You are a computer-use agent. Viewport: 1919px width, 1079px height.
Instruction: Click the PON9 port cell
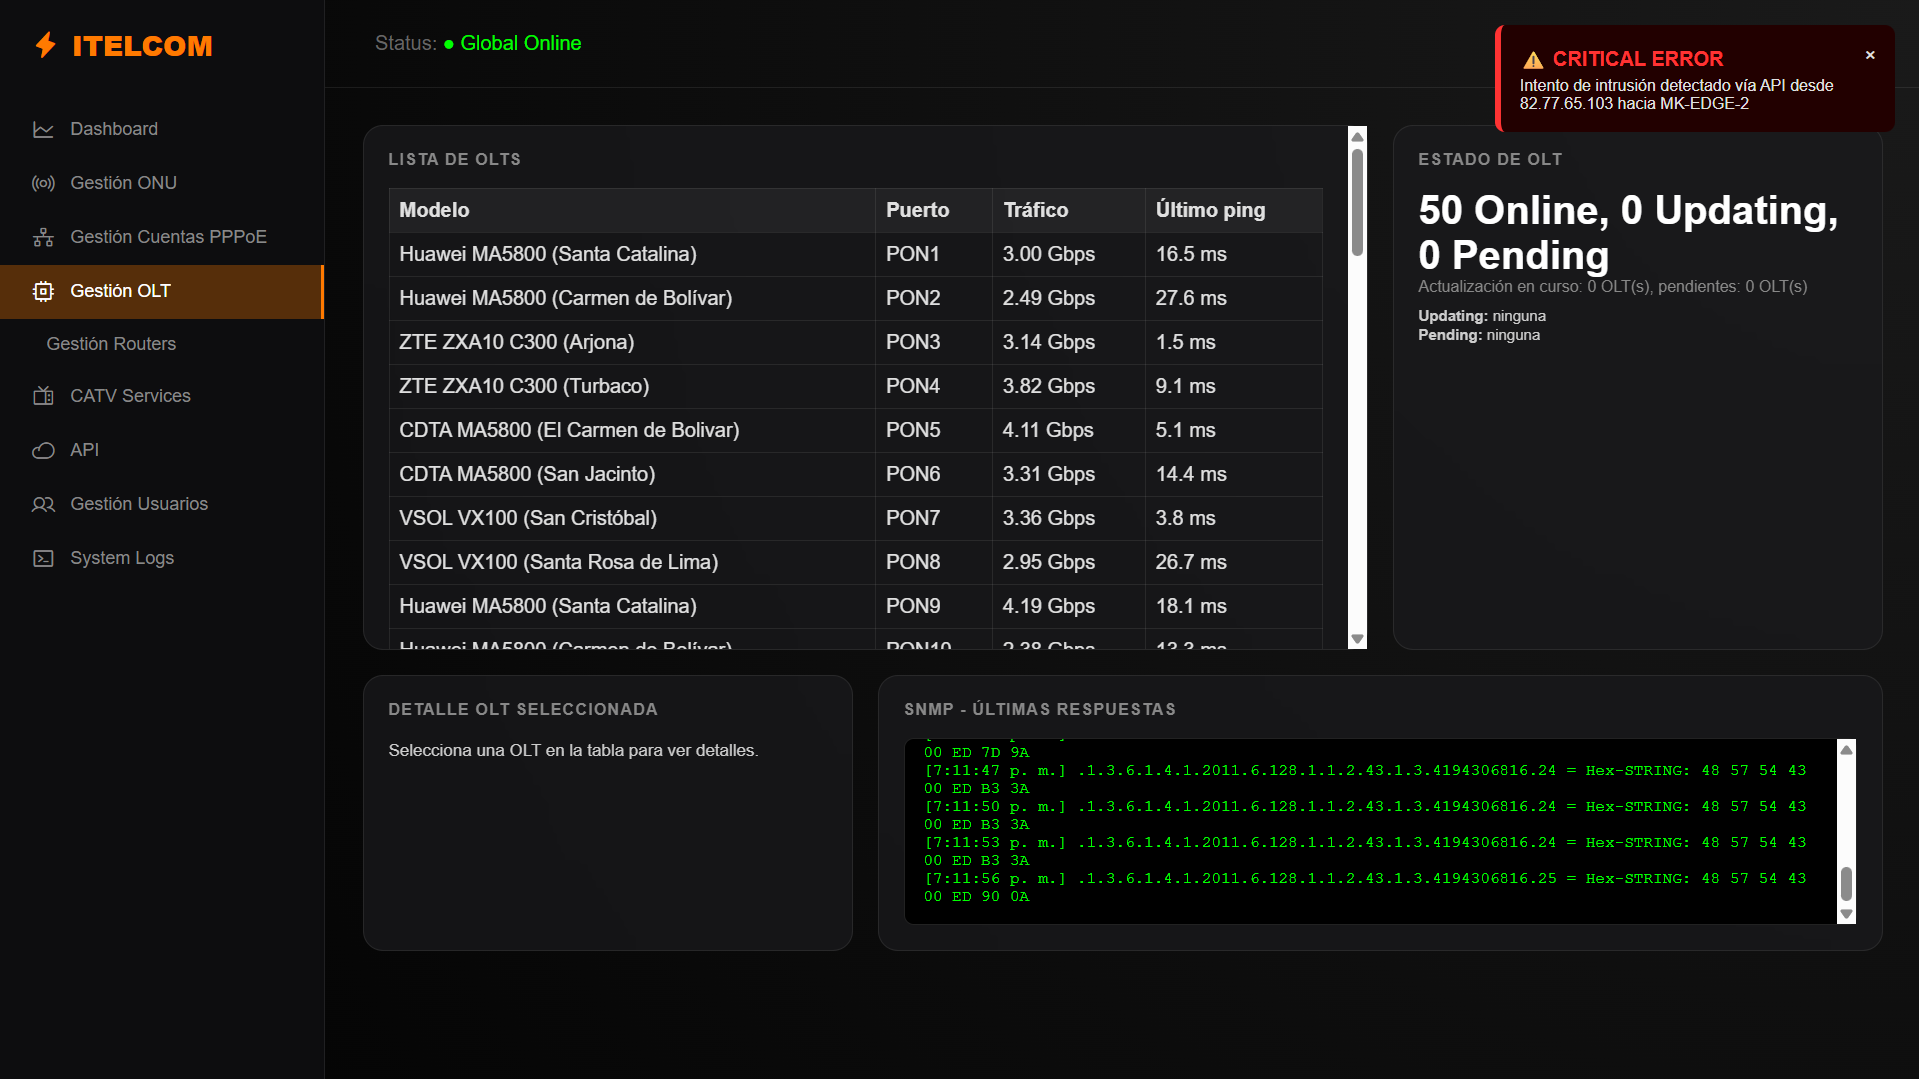click(x=934, y=606)
